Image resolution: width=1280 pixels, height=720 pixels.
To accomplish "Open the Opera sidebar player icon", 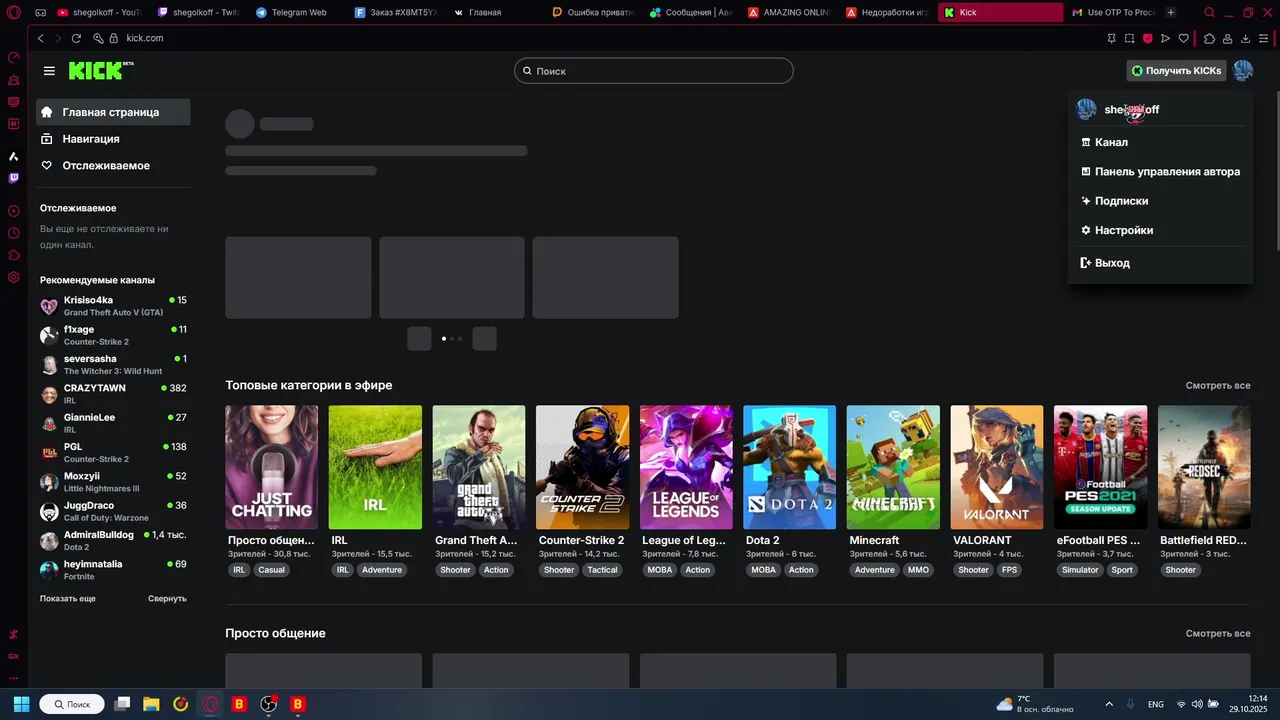I will pyautogui.click(x=14, y=211).
